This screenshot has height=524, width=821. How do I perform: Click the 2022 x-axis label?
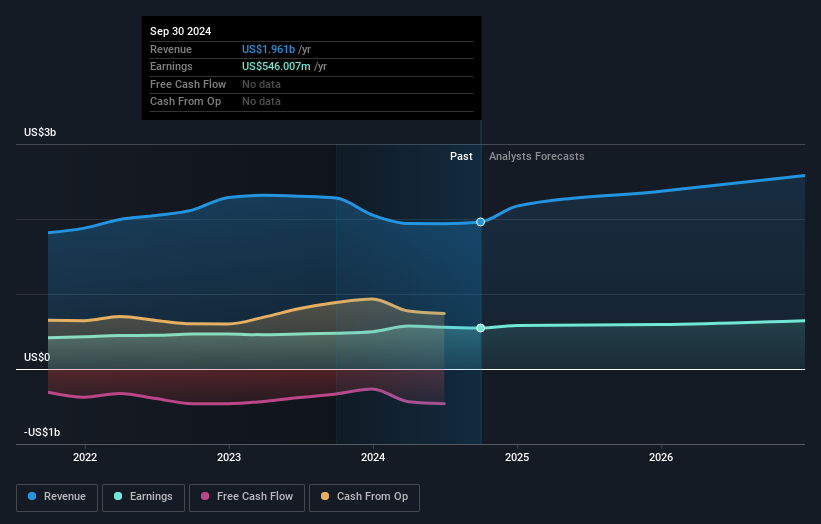(85, 458)
